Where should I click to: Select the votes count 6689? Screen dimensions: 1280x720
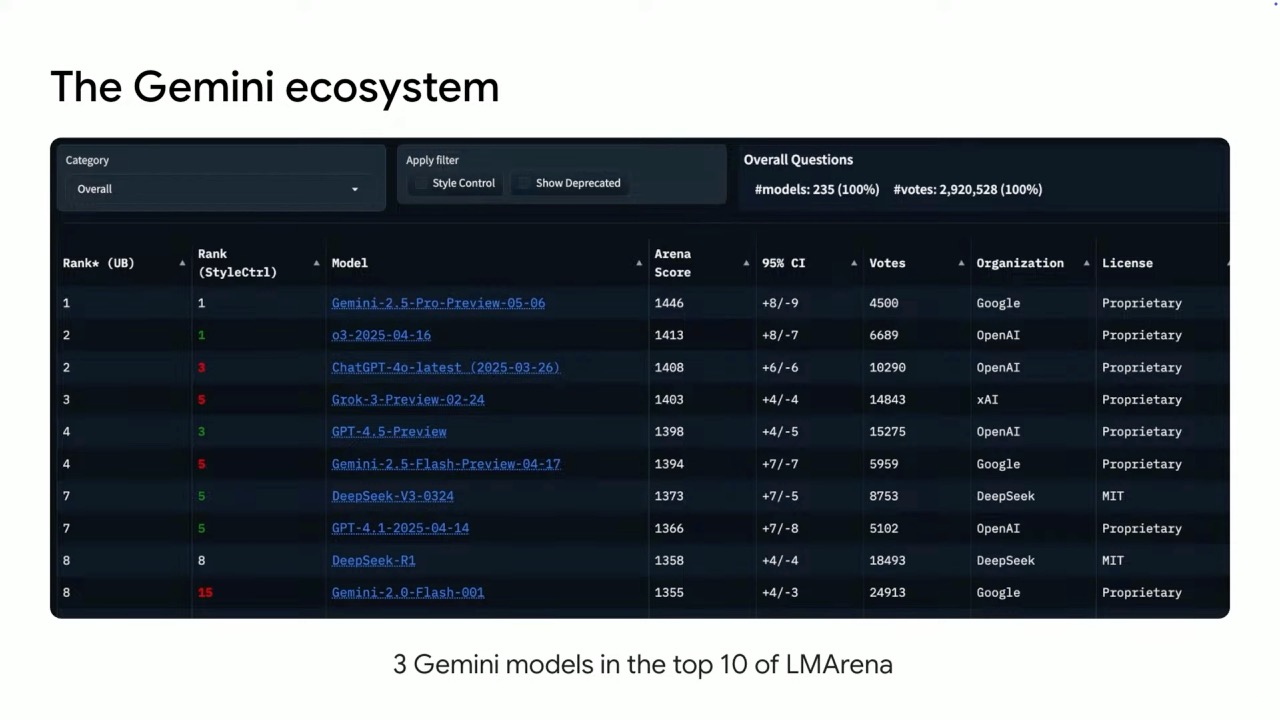(x=884, y=335)
